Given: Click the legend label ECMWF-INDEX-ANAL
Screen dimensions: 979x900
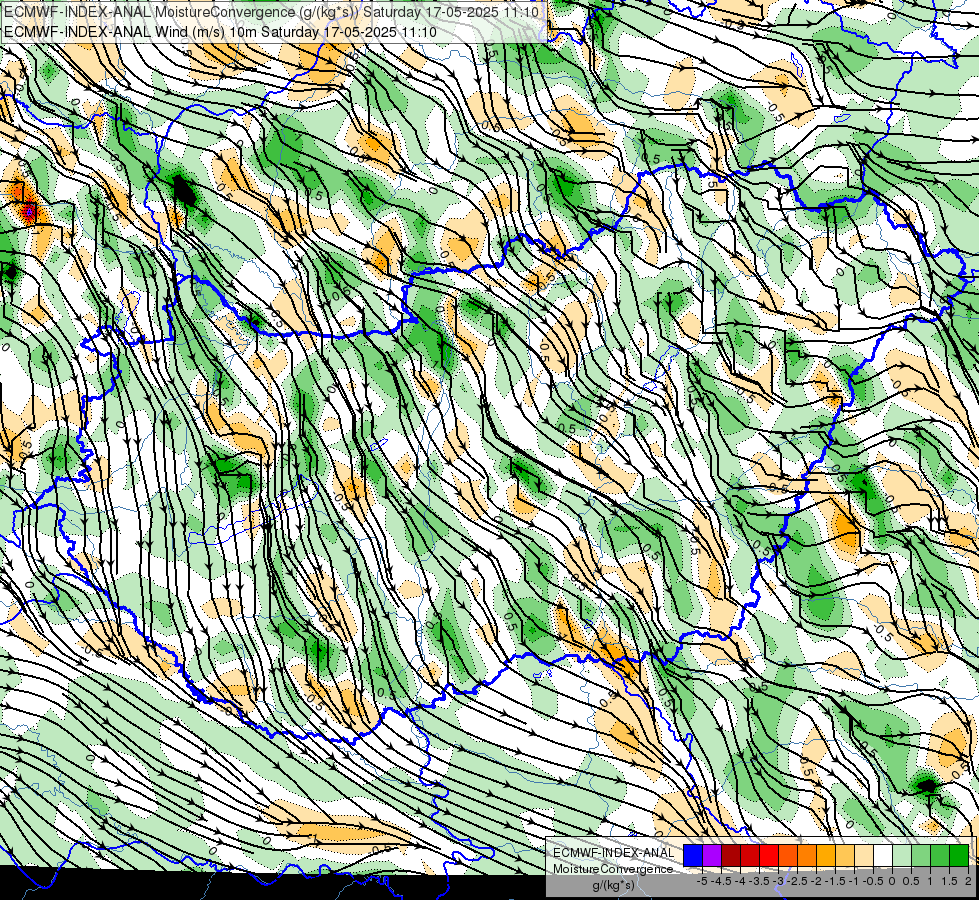Looking at the screenshot, I should pos(613,853).
